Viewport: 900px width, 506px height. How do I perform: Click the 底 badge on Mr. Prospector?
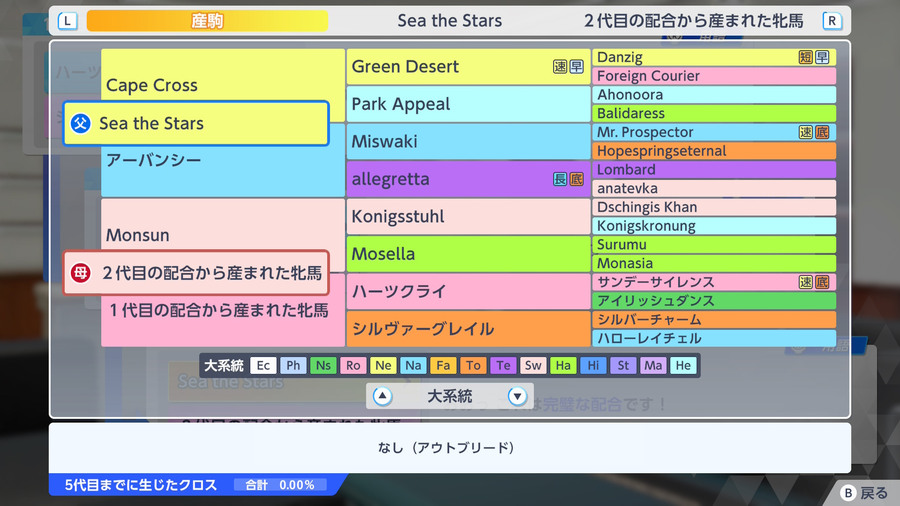(822, 132)
